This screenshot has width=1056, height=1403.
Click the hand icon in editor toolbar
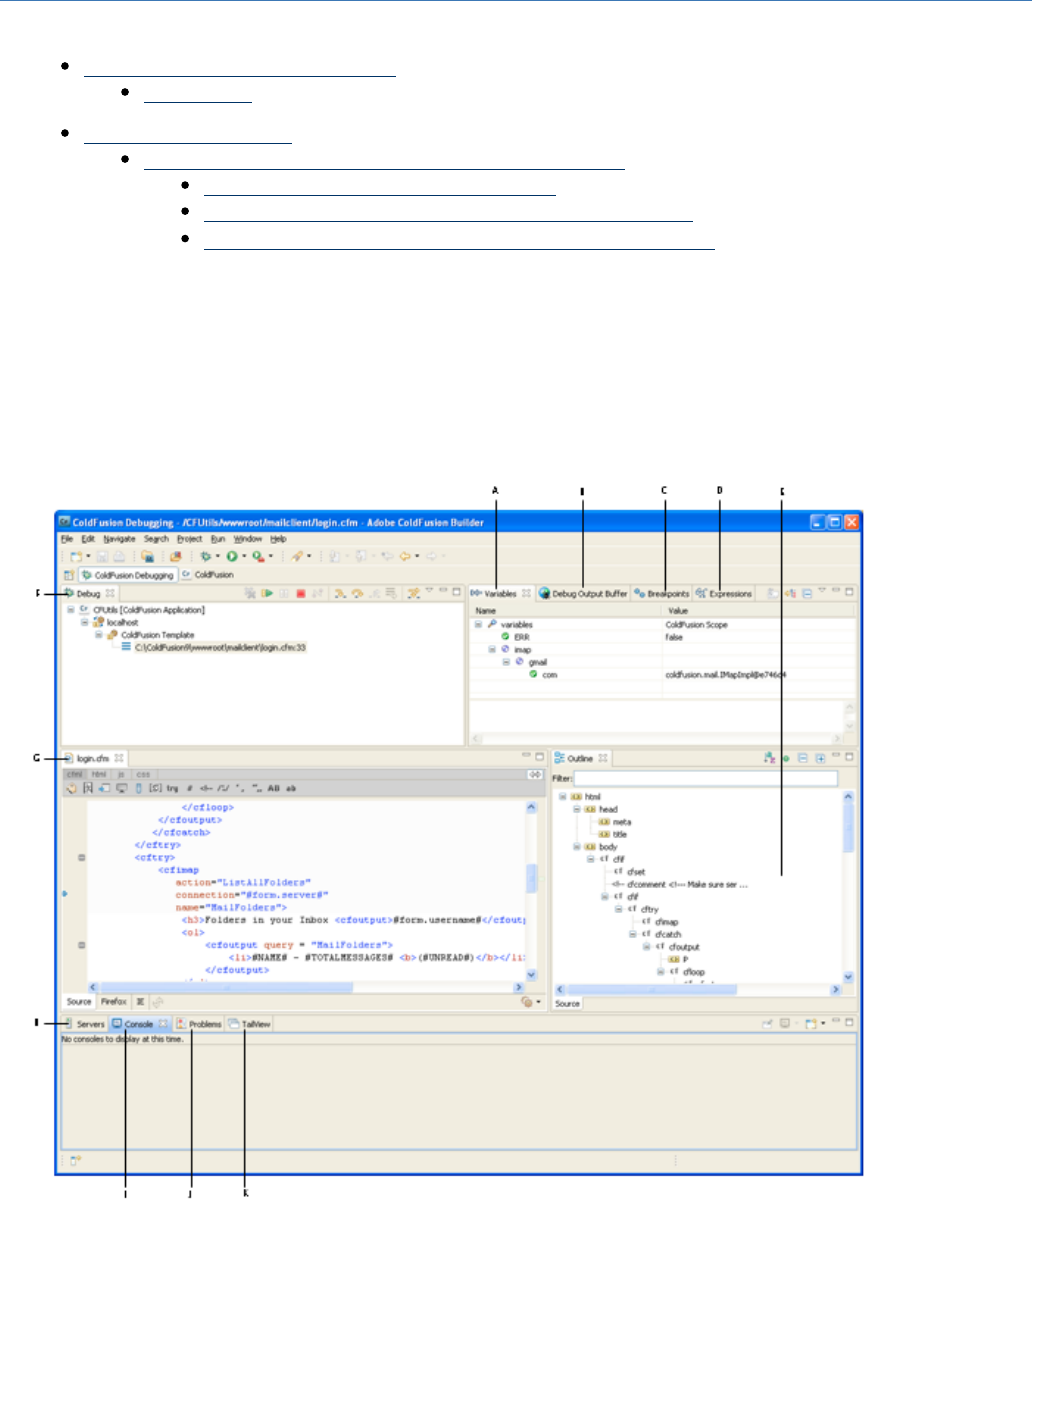point(71,788)
